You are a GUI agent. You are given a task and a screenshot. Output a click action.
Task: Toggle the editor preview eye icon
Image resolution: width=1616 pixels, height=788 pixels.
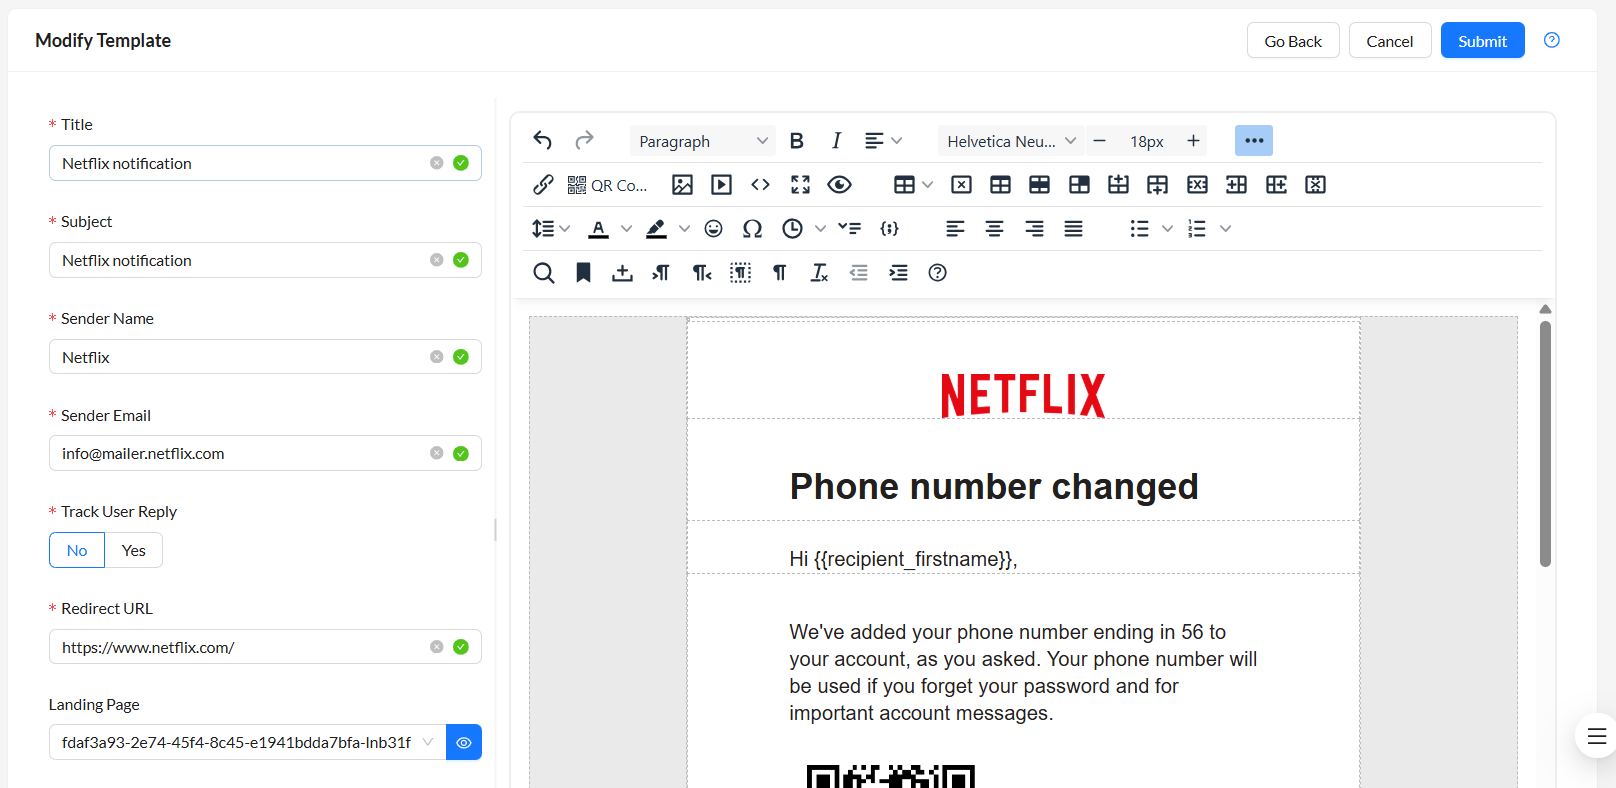[839, 185]
